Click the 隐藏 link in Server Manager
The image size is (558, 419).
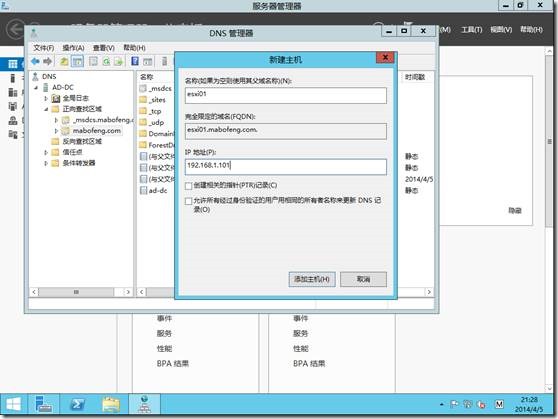click(515, 211)
